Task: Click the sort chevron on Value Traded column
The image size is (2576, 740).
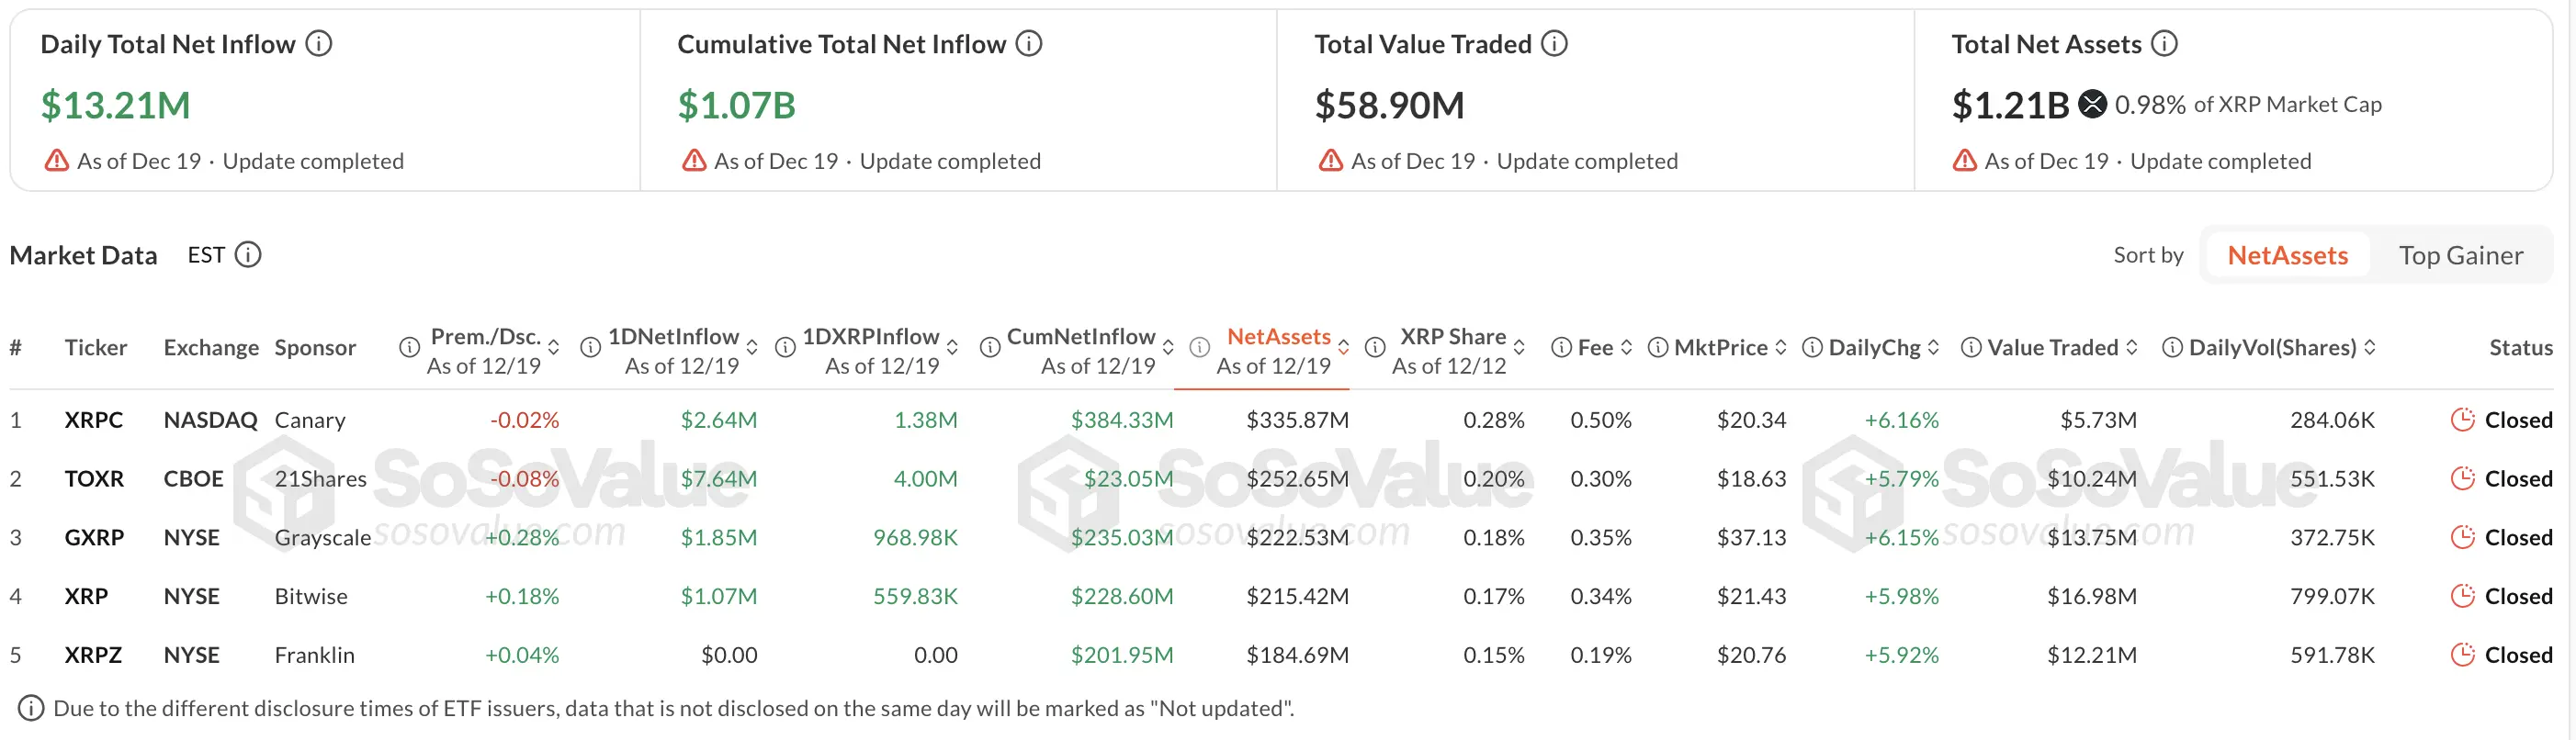Action: [x=2132, y=347]
